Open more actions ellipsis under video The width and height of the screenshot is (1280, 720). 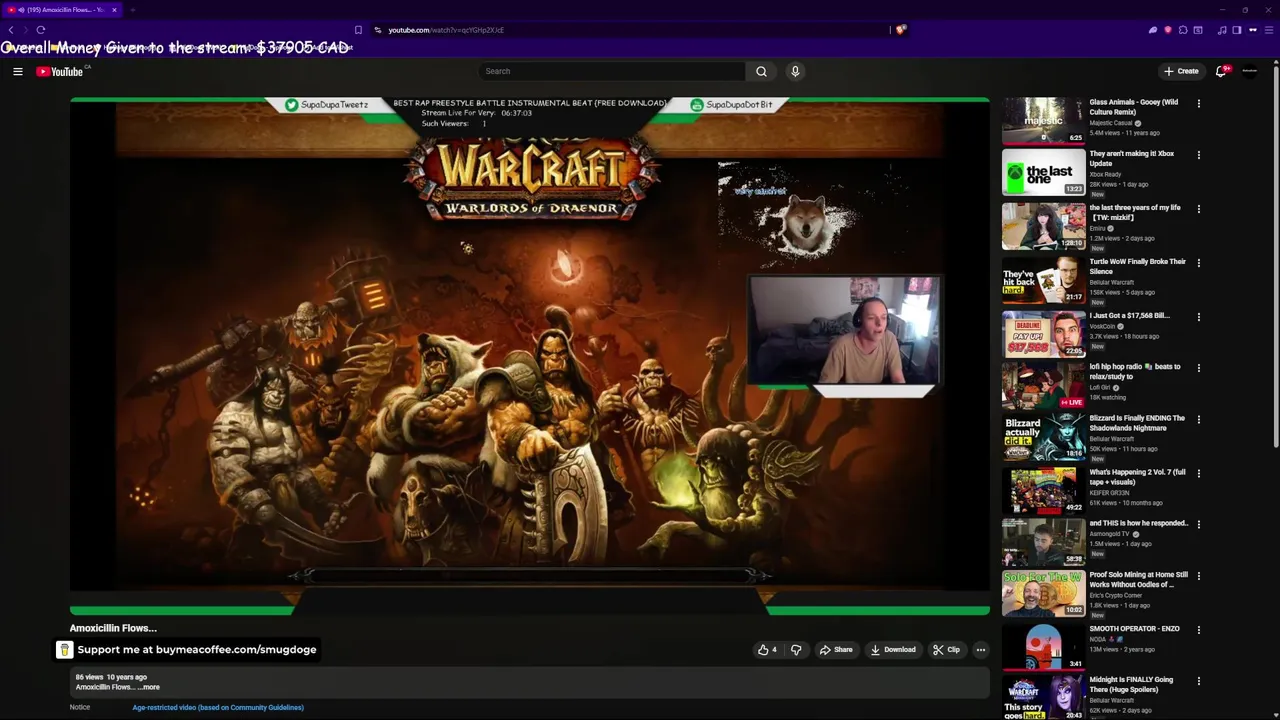pos(980,650)
